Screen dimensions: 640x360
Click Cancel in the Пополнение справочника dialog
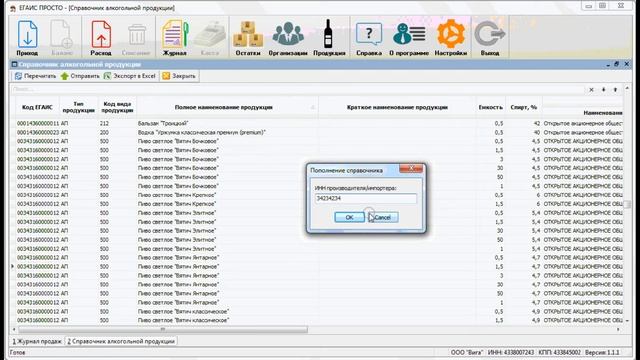point(383,217)
